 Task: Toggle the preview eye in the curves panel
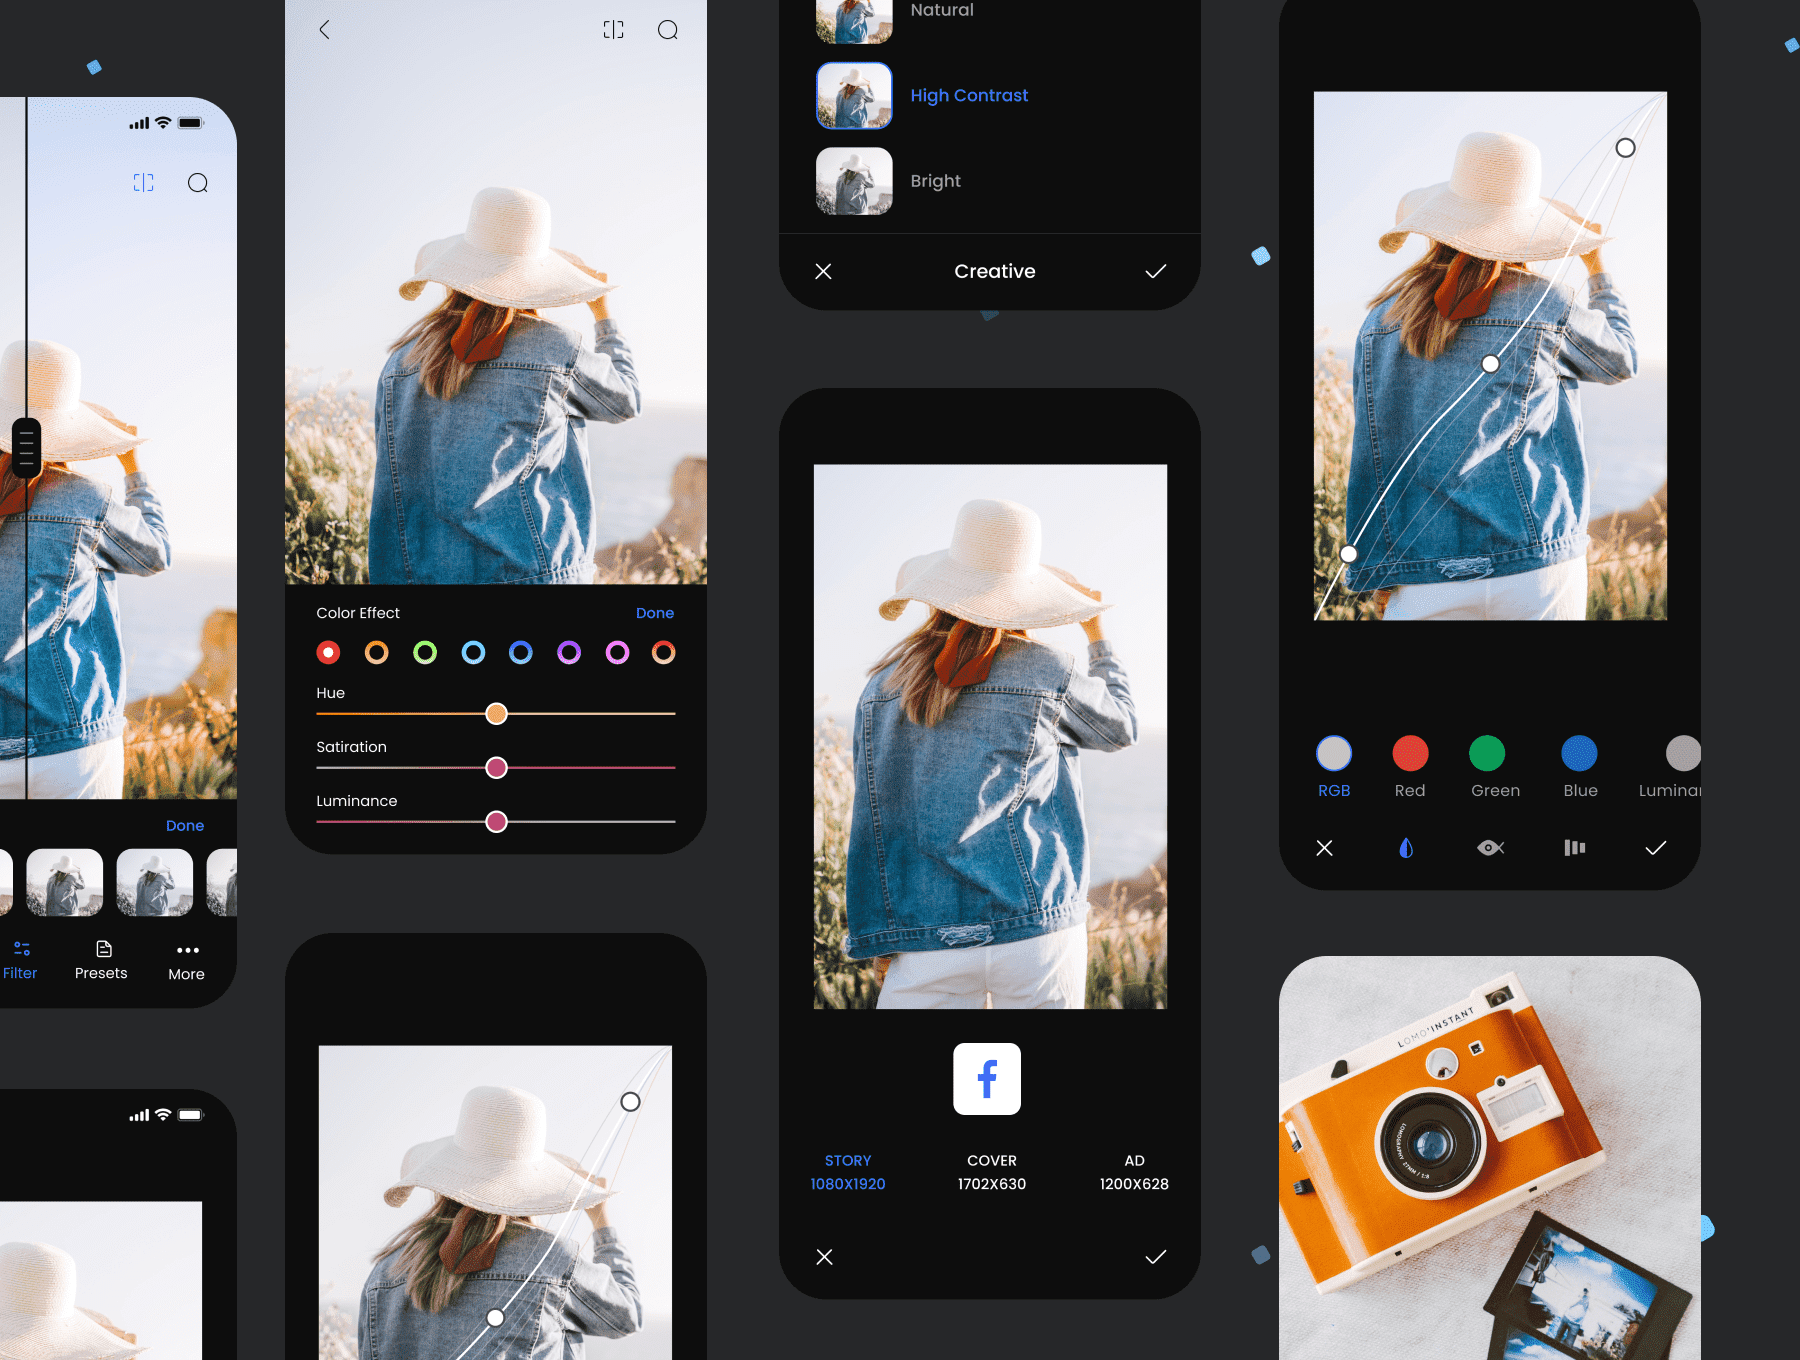point(1490,847)
